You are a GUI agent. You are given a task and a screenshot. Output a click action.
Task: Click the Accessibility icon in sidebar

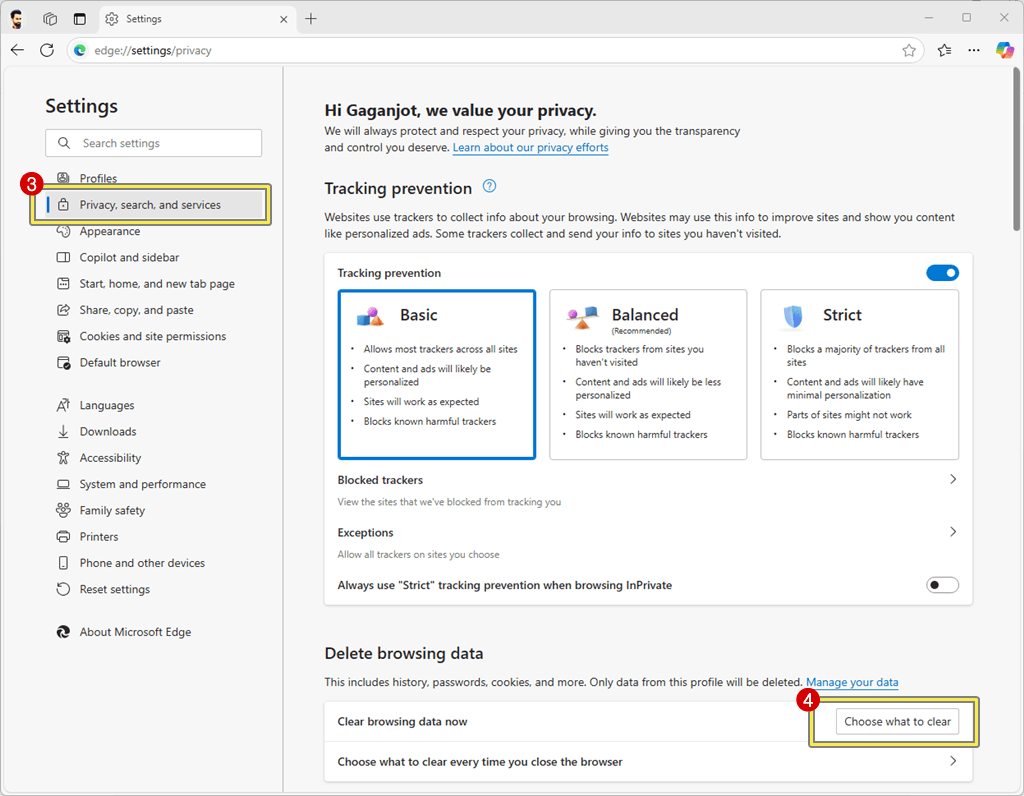(63, 458)
